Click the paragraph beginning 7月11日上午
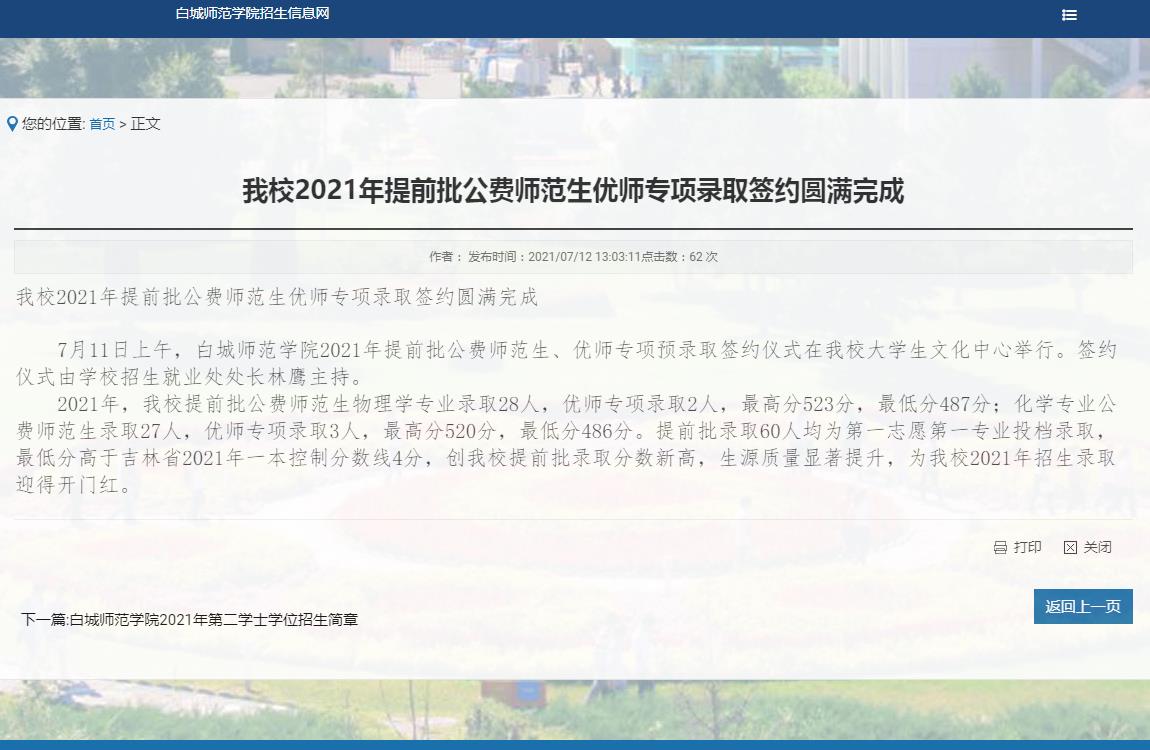This screenshot has width=1150, height=750. pos(566,363)
